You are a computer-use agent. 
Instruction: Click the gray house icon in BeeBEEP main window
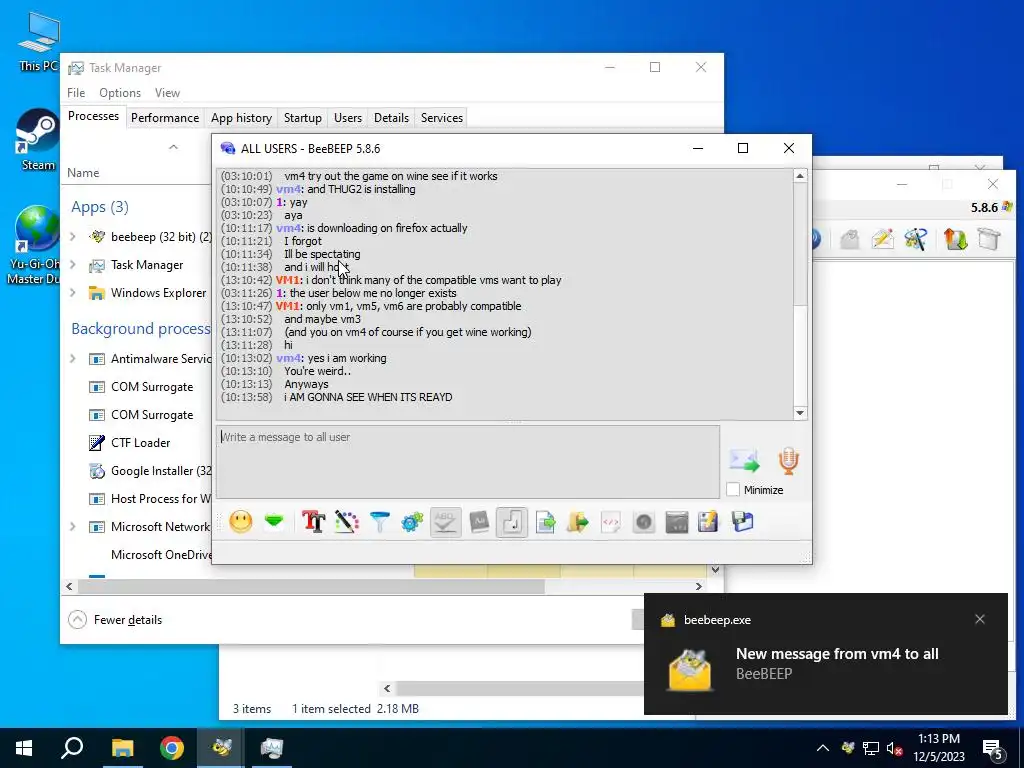[x=850, y=239]
